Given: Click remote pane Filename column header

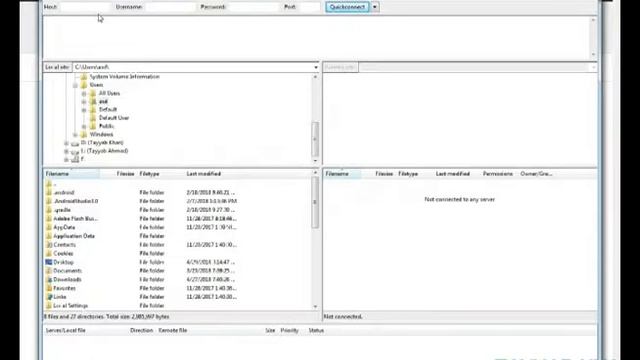Looking at the screenshot, I should pyautogui.click(x=342, y=174).
